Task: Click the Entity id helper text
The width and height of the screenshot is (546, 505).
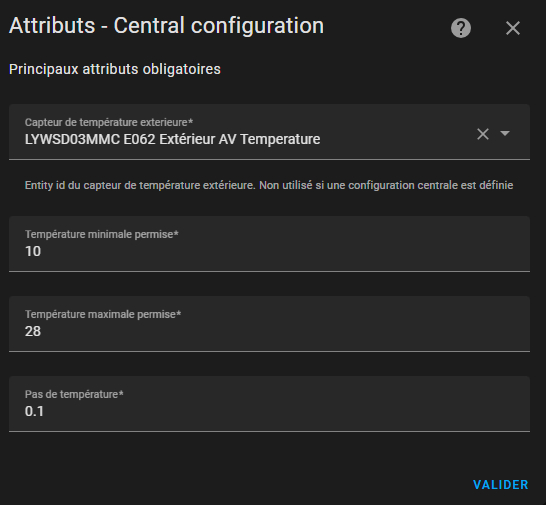Action: pyautogui.click(x=269, y=185)
